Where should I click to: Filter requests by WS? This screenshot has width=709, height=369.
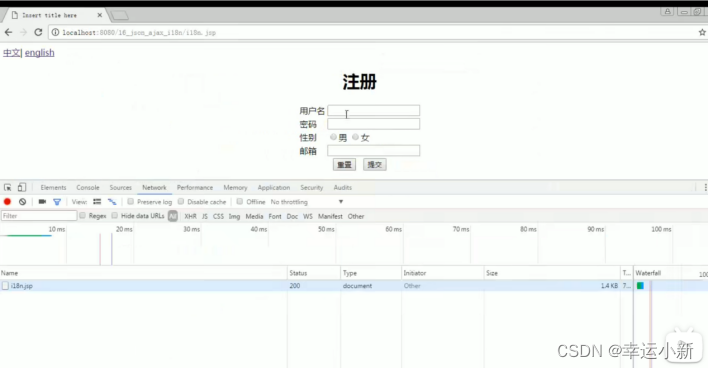308,216
